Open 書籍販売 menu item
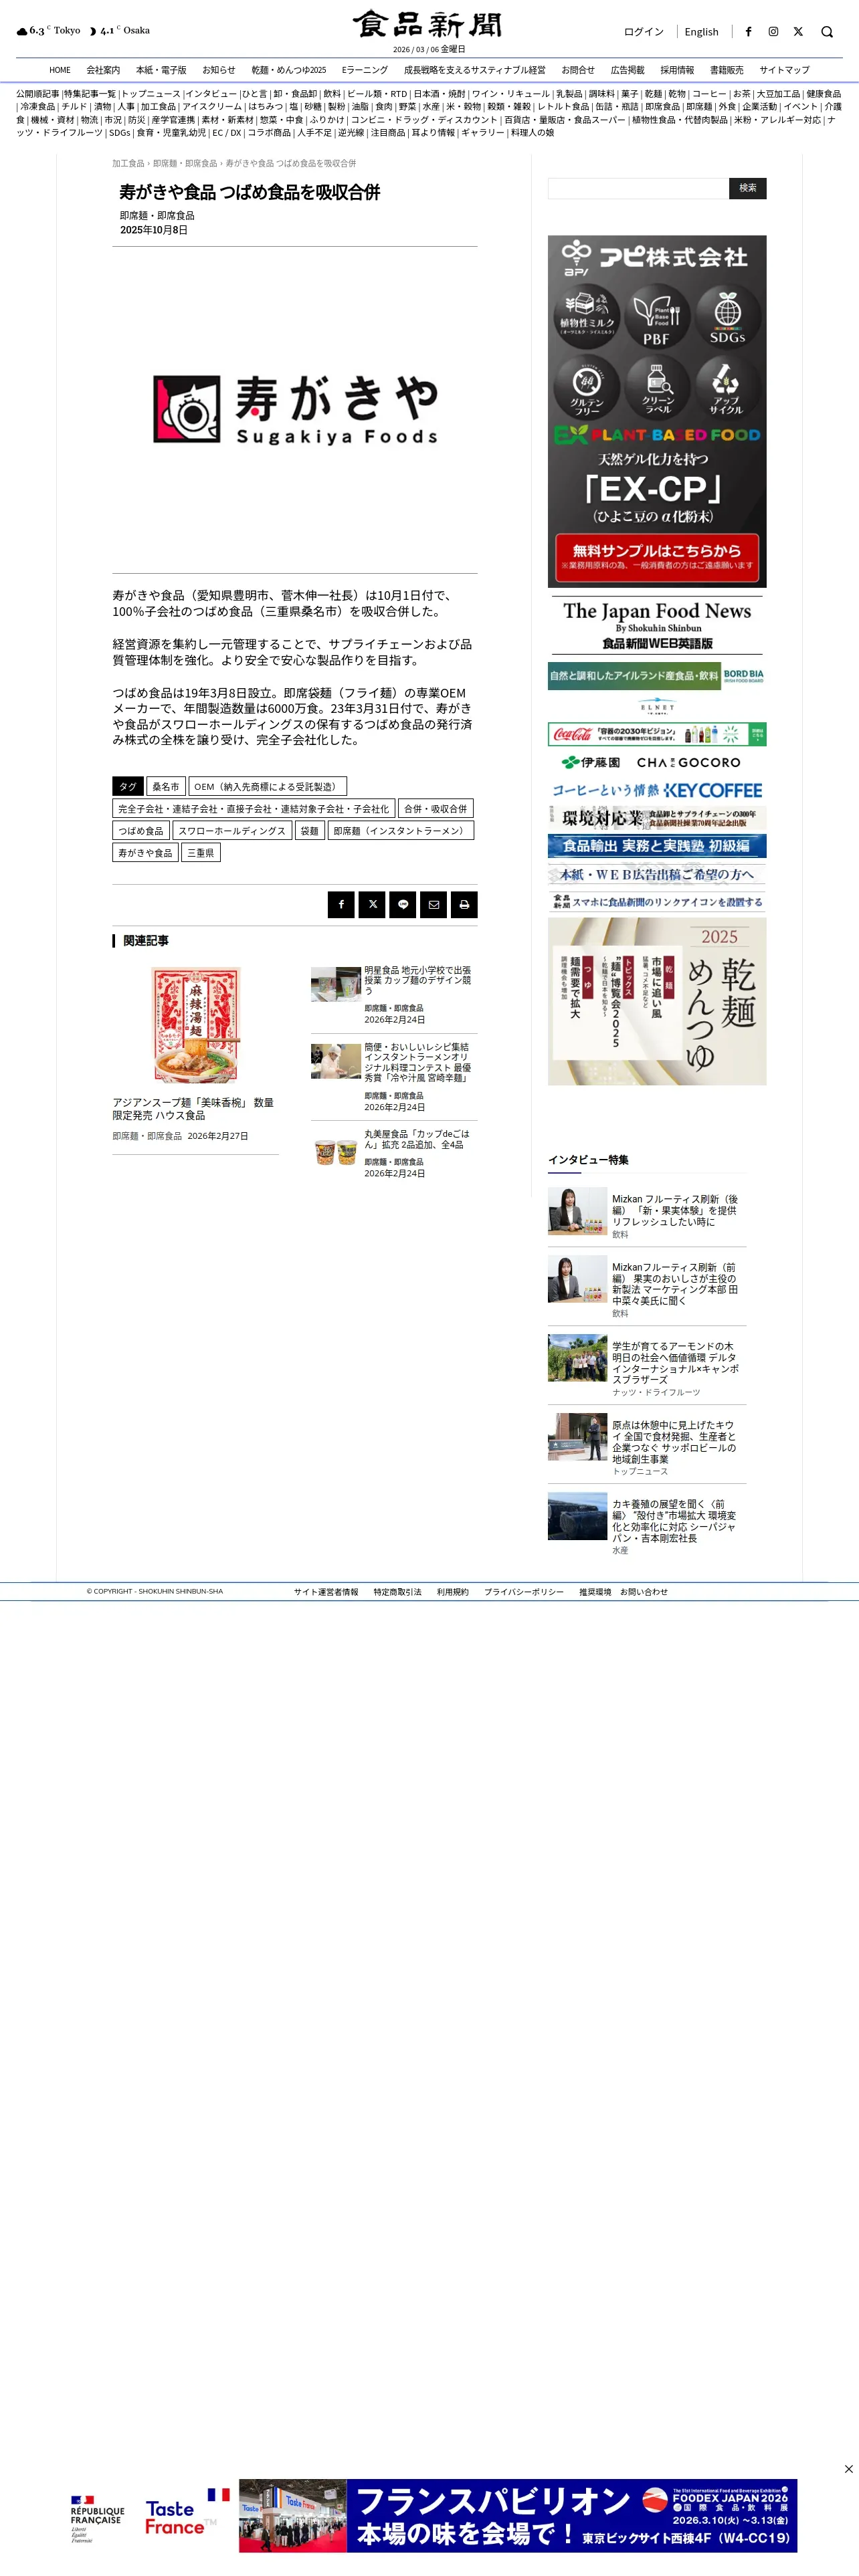859x2576 pixels. (727, 70)
